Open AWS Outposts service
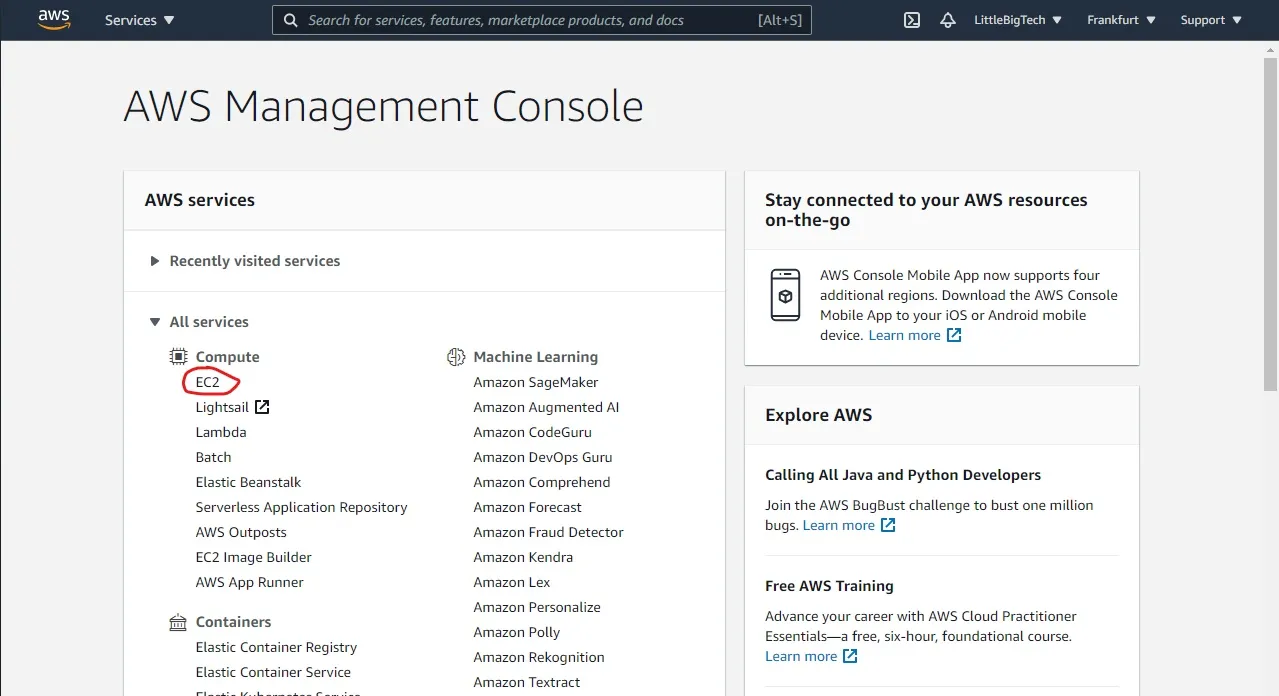The image size is (1279, 696). coord(241,532)
